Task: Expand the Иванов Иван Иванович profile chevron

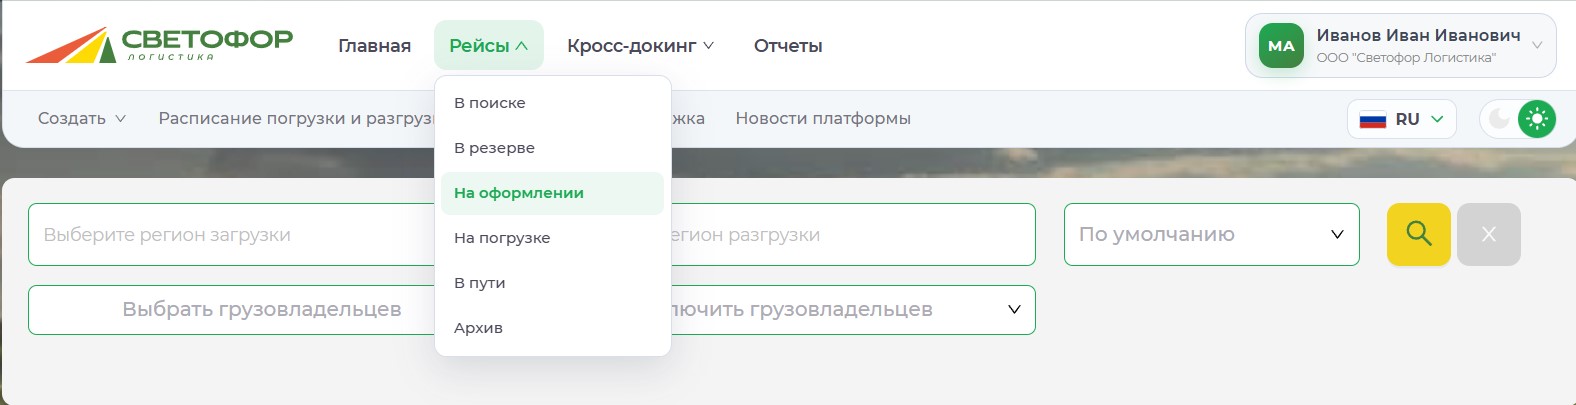Action: pyautogui.click(x=1537, y=45)
